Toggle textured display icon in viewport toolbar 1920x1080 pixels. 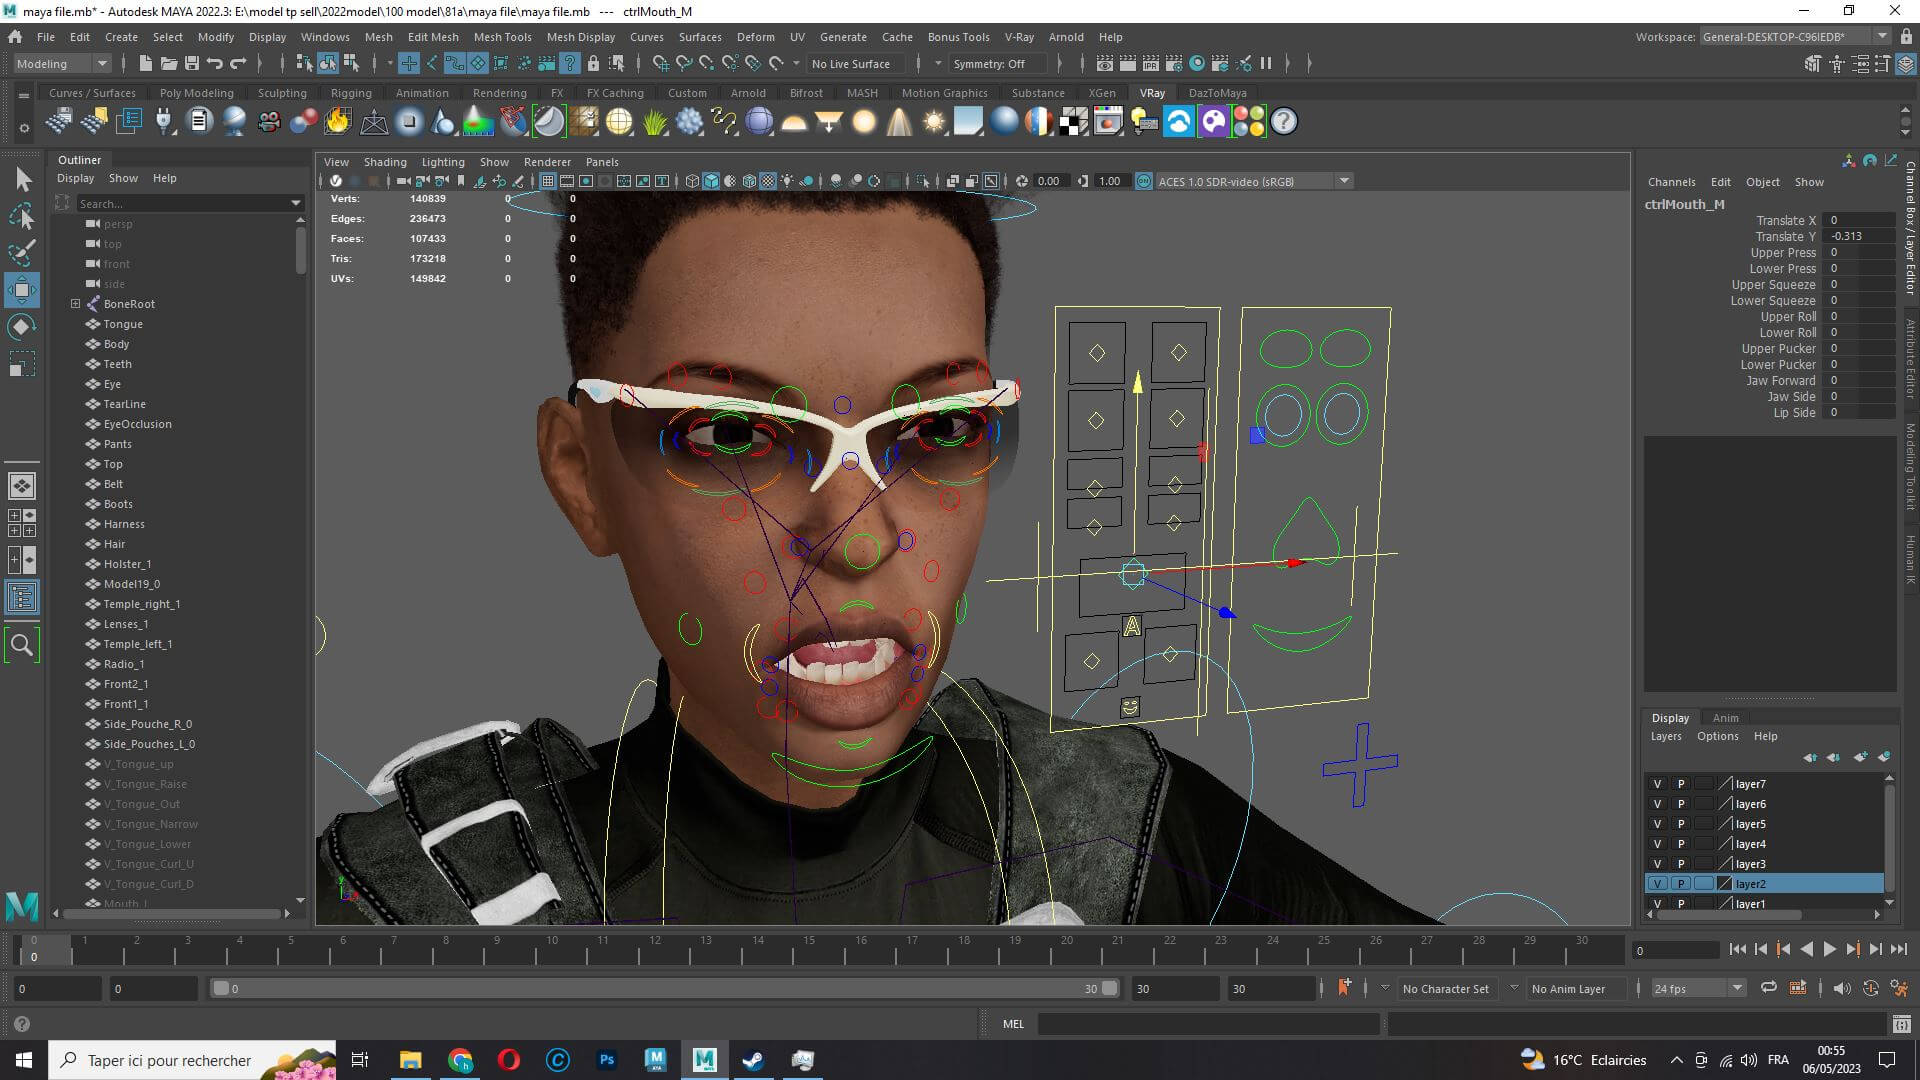767,181
